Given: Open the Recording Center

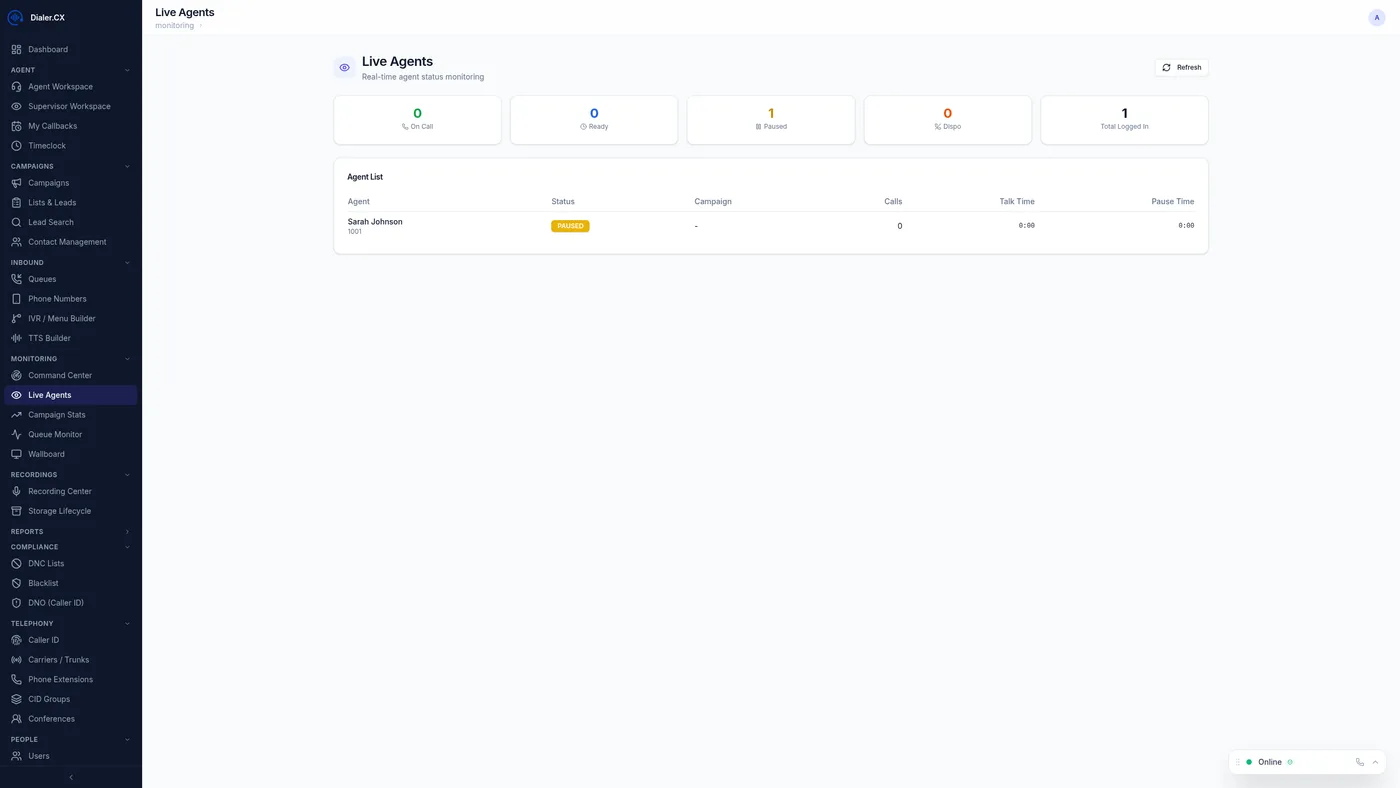Looking at the screenshot, I should click(60, 491).
